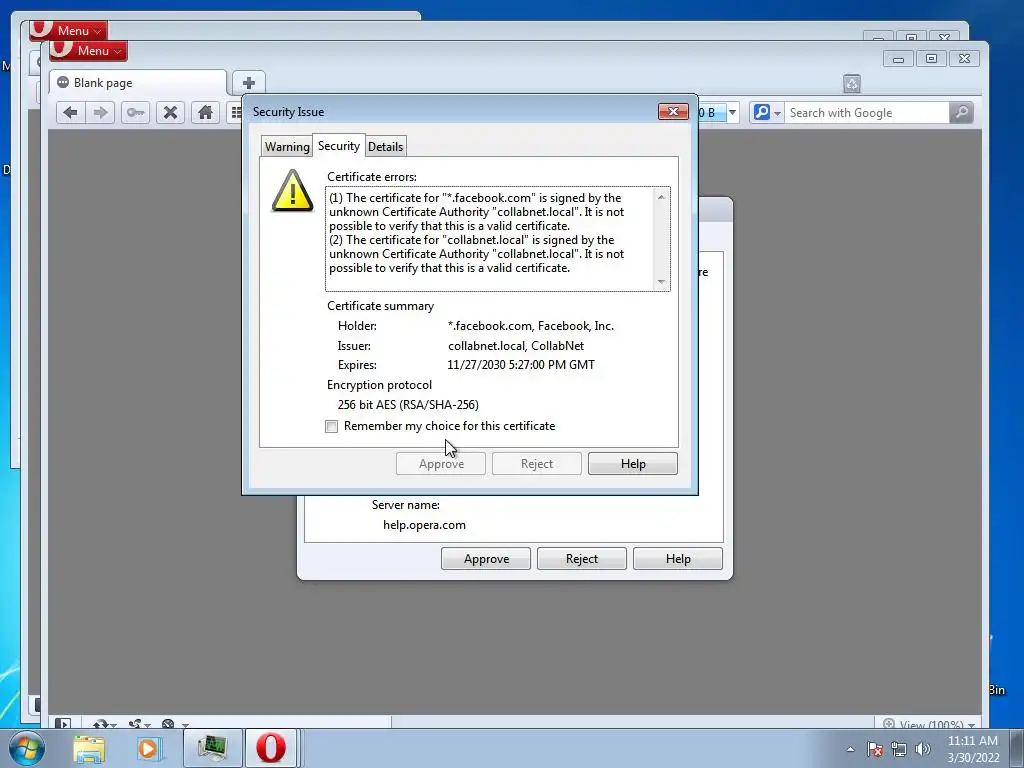The height and width of the screenshot is (768, 1024).
Task: Click Approve in the help.opera.com dialog
Action: (486, 559)
